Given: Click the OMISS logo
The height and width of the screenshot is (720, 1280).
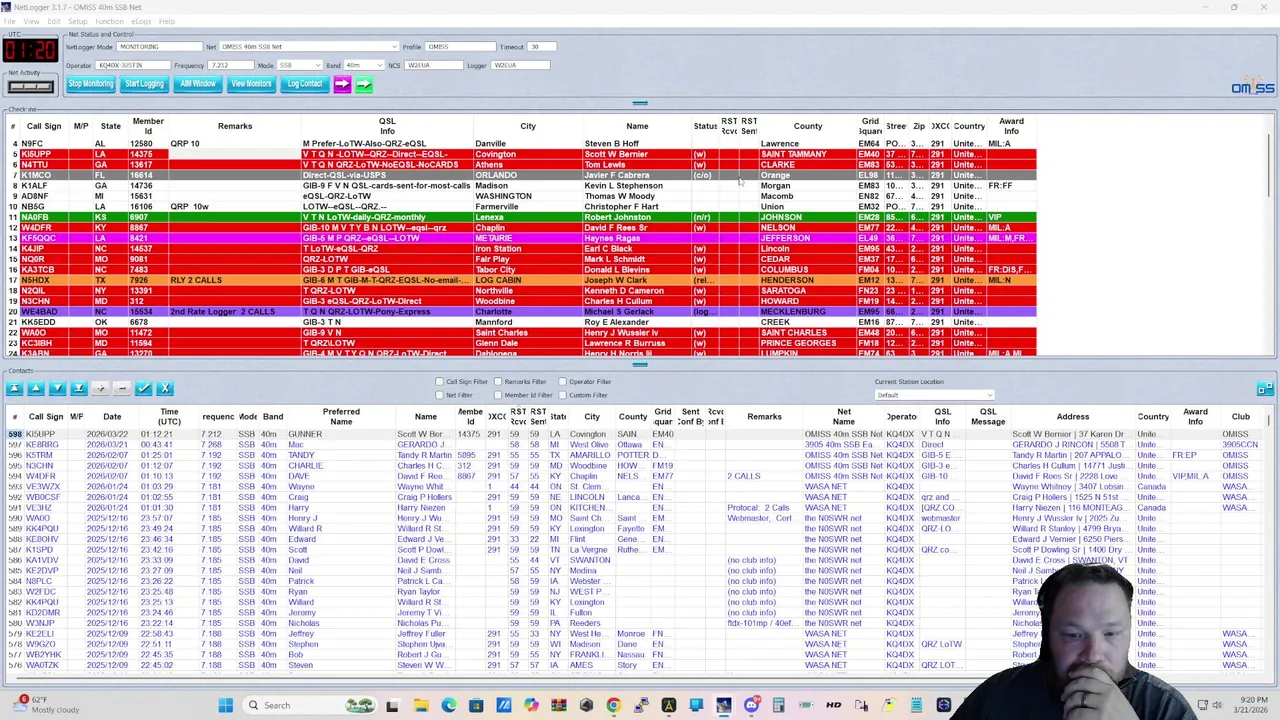Looking at the screenshot, I should (1252, 87).
